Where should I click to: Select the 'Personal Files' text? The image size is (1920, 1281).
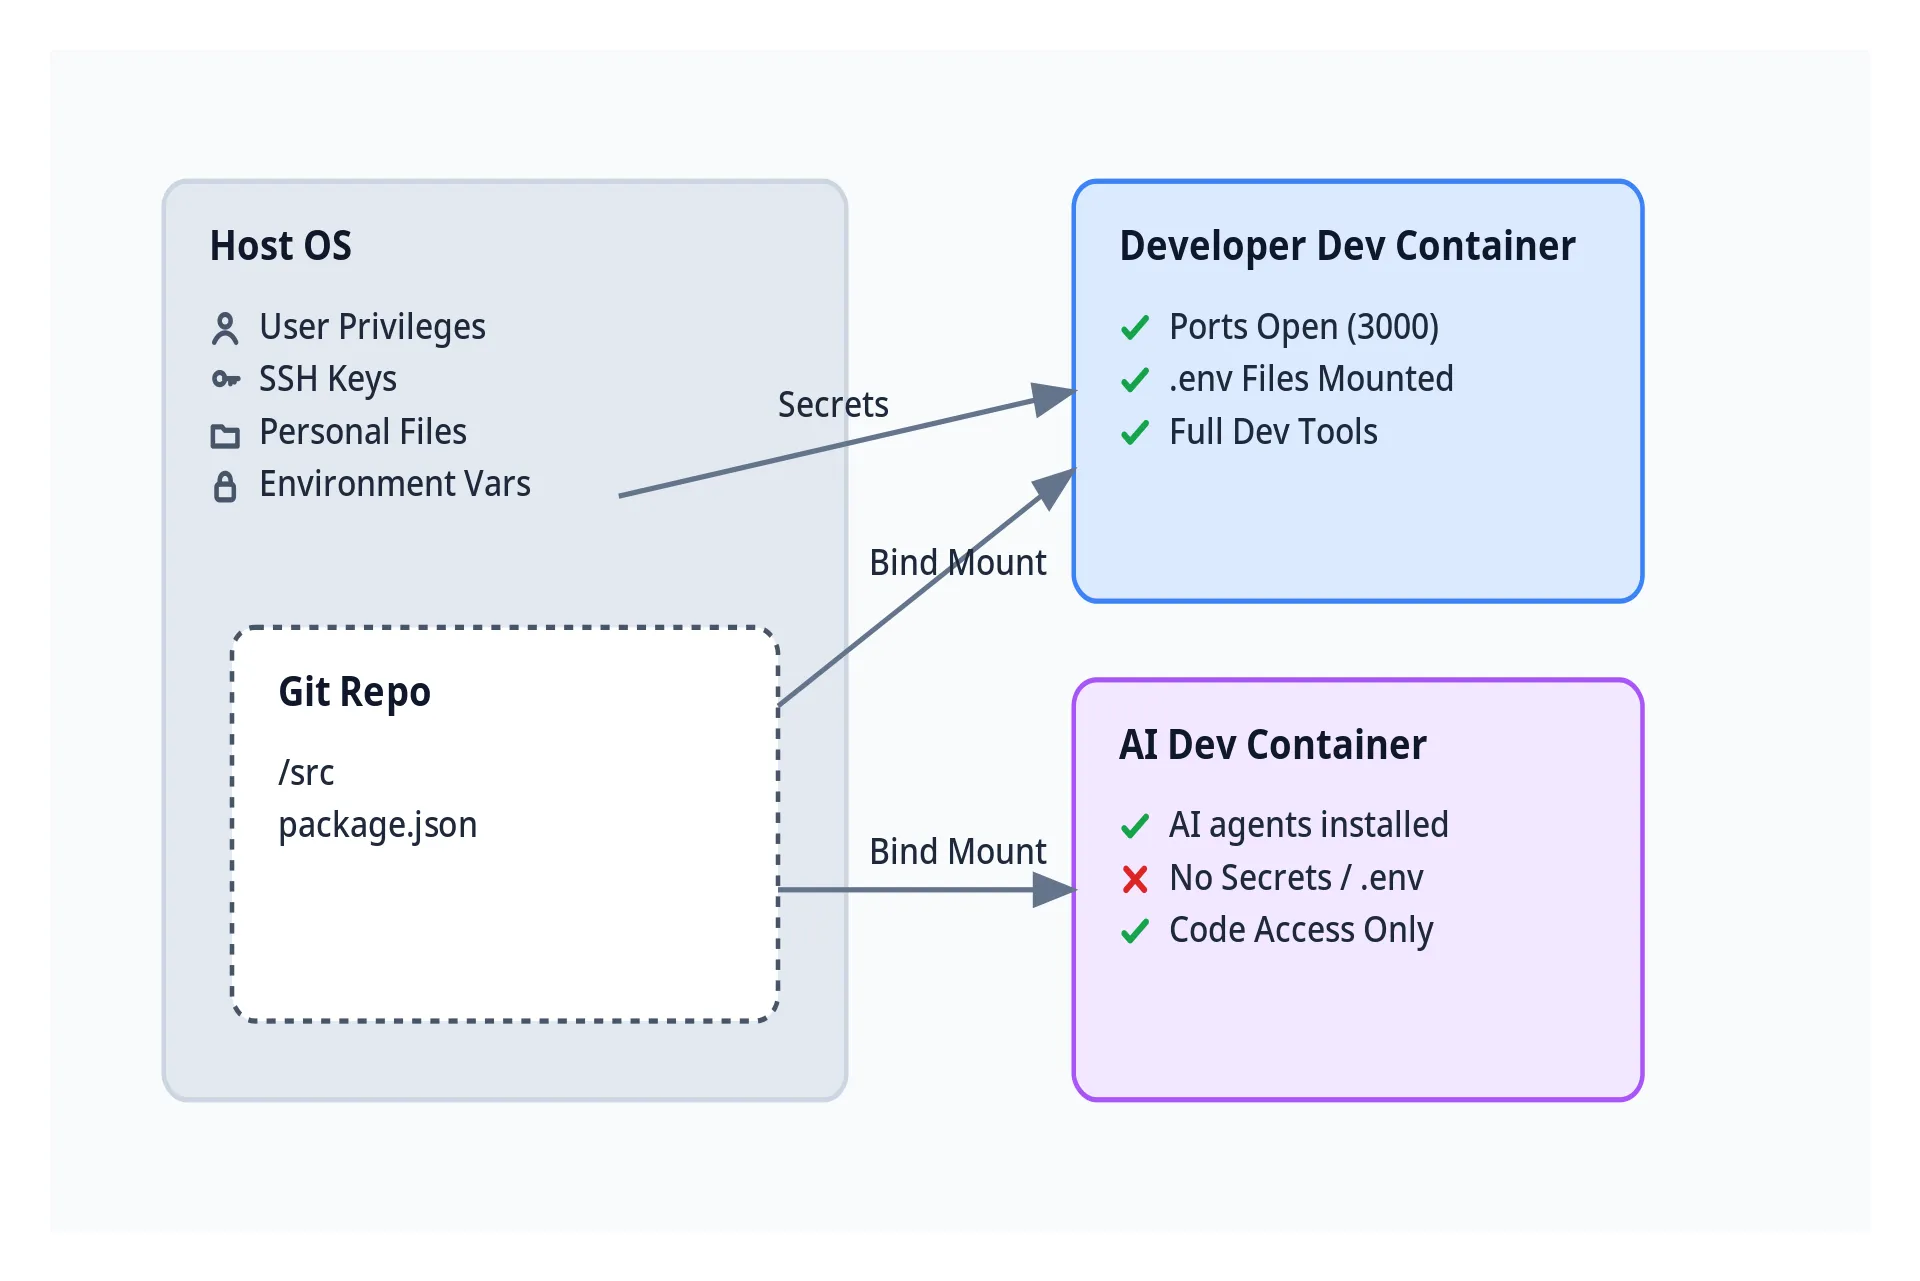pyautogui.click(x=363, y=432)
